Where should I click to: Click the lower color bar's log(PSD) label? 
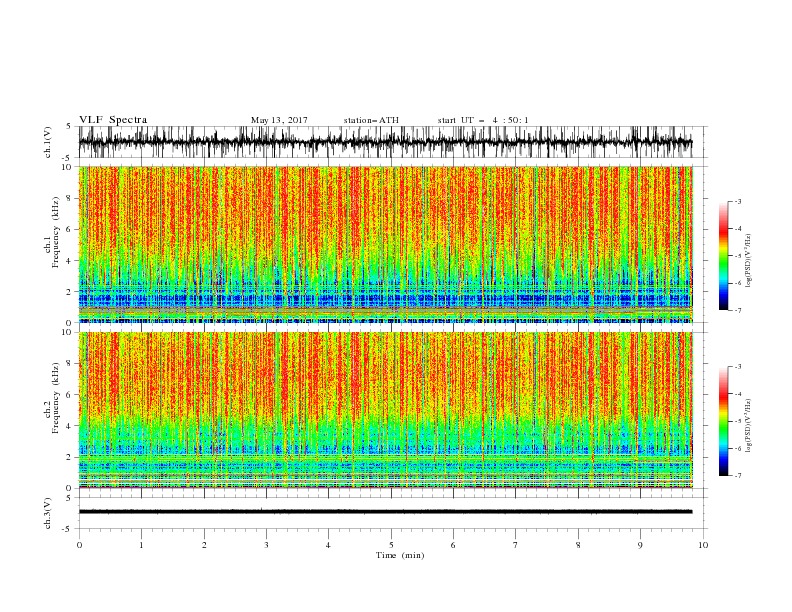(x=749, y=426)
